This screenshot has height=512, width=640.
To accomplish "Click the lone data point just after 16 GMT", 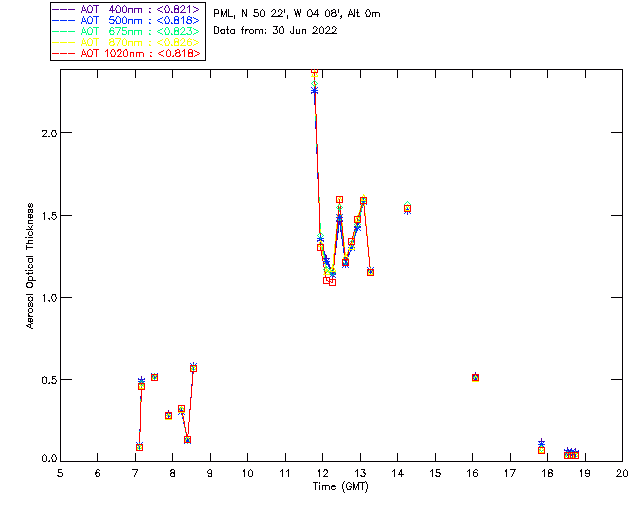I will click(475, 378).
